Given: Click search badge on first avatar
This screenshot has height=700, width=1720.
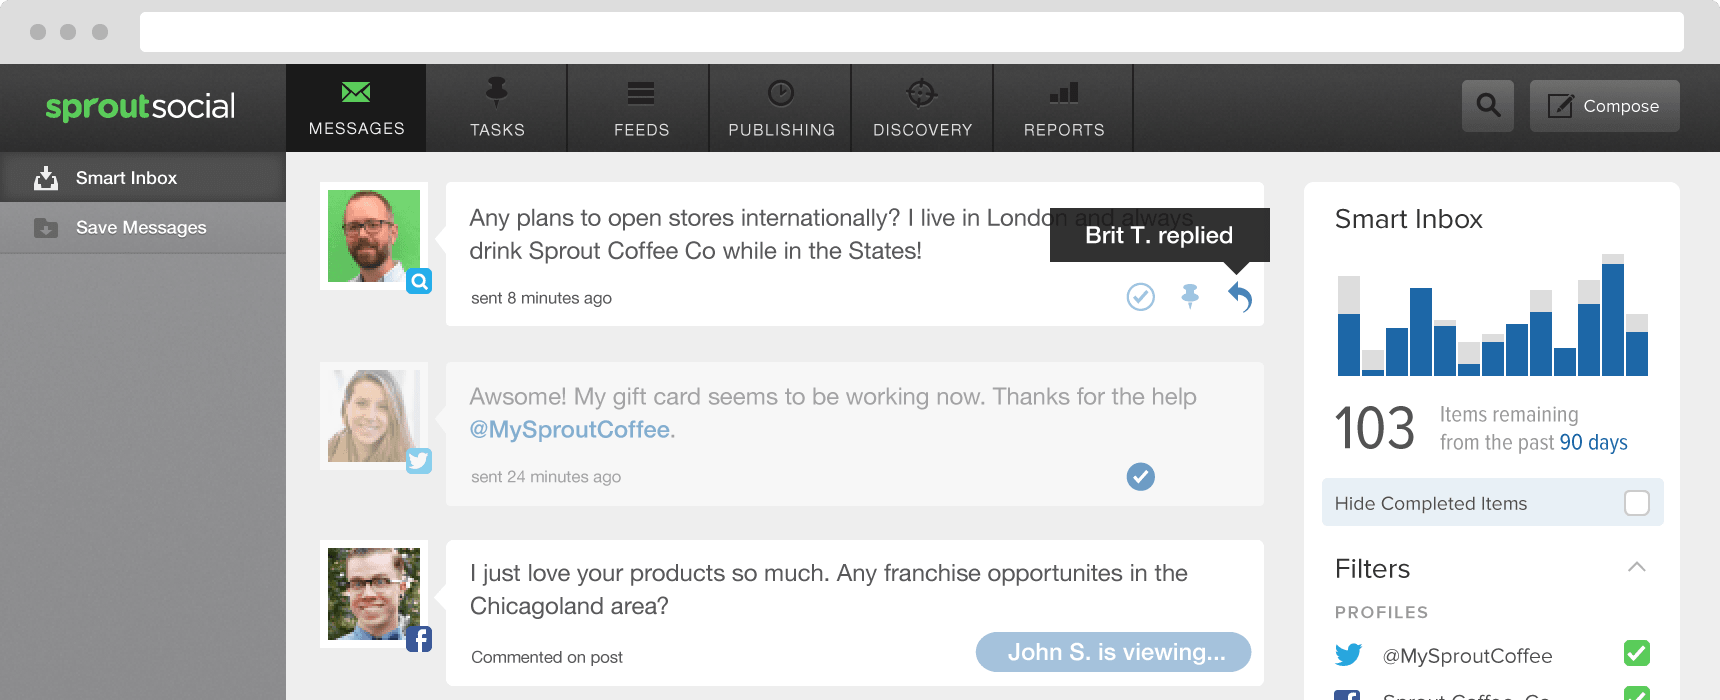Looking at the screenshot, I should coord(419,281).
